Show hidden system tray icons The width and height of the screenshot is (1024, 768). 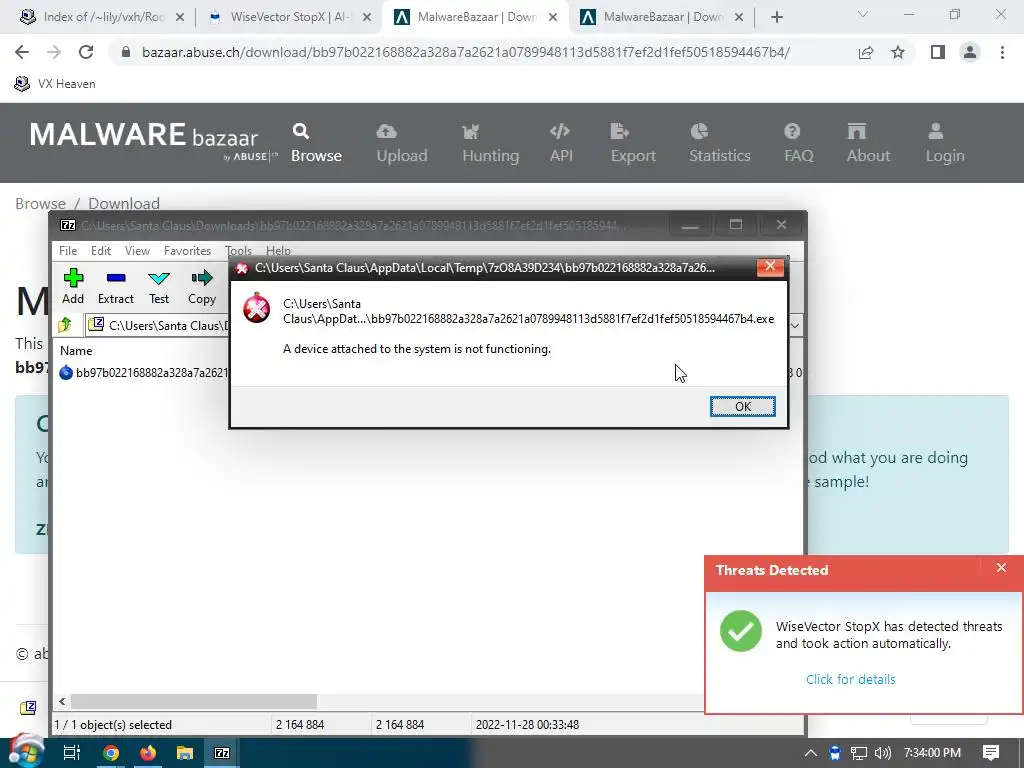[810, 753]
